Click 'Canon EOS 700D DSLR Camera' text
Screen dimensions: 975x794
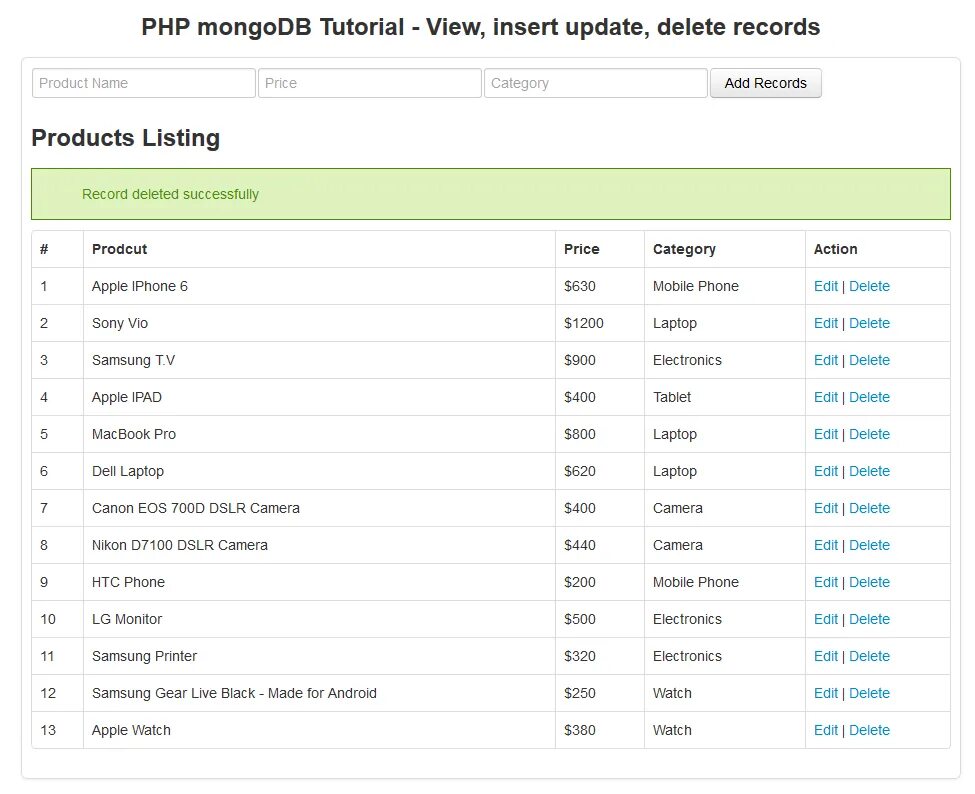(x=196, y=508)
